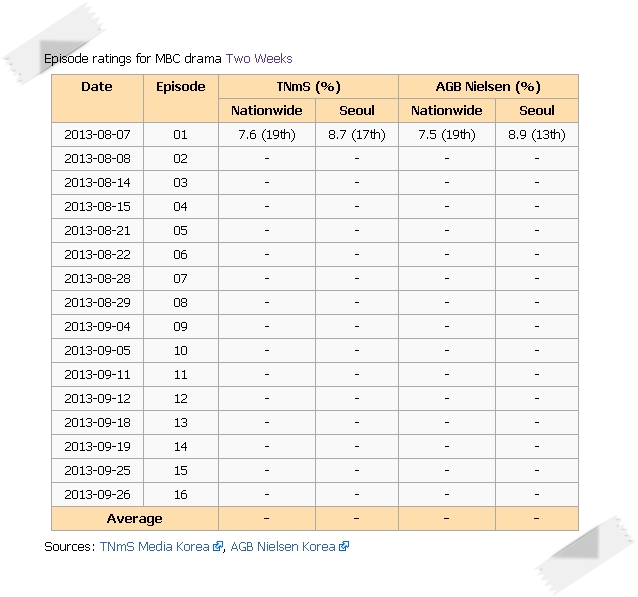The width and height of the screenshot is (638, 597).
Task: Click the 2013-09-11 date cell
Action: pyautogui.click(x=97, y=375)
